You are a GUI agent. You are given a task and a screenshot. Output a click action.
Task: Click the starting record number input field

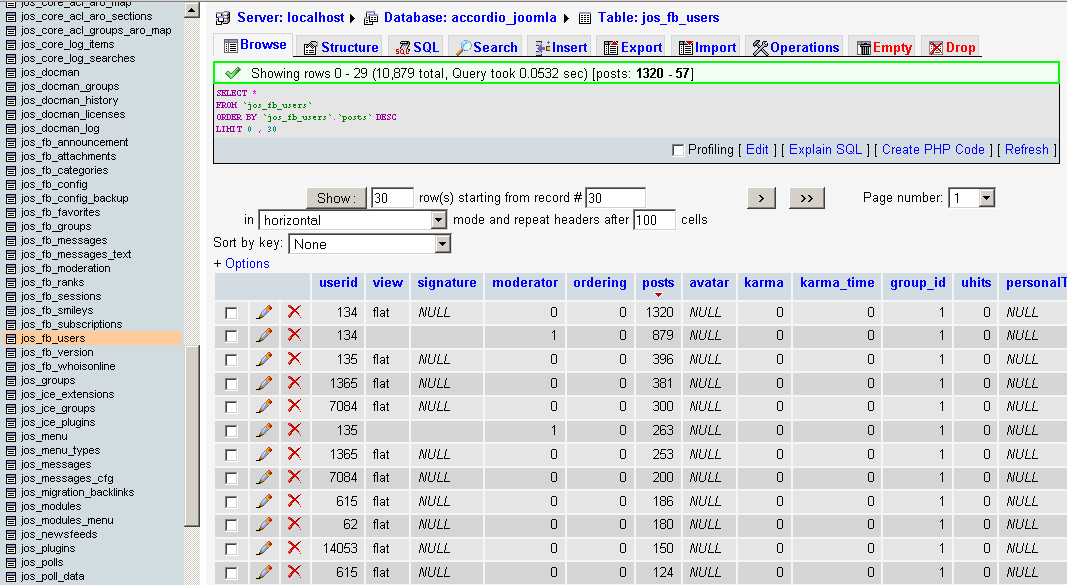pyautogui.click(x=615, y=198)
